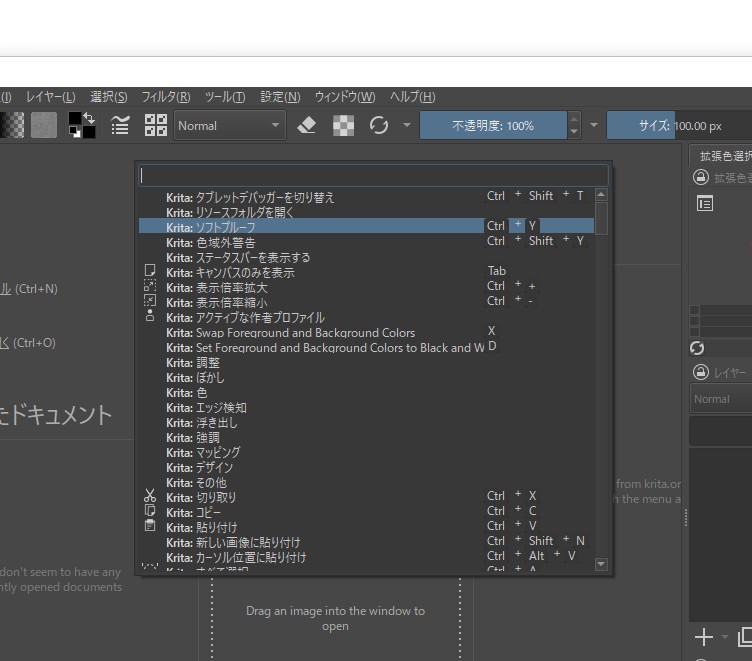Open the brush presets grid icon
Viewport: 752px width, 661px height.
coord(156,126)
